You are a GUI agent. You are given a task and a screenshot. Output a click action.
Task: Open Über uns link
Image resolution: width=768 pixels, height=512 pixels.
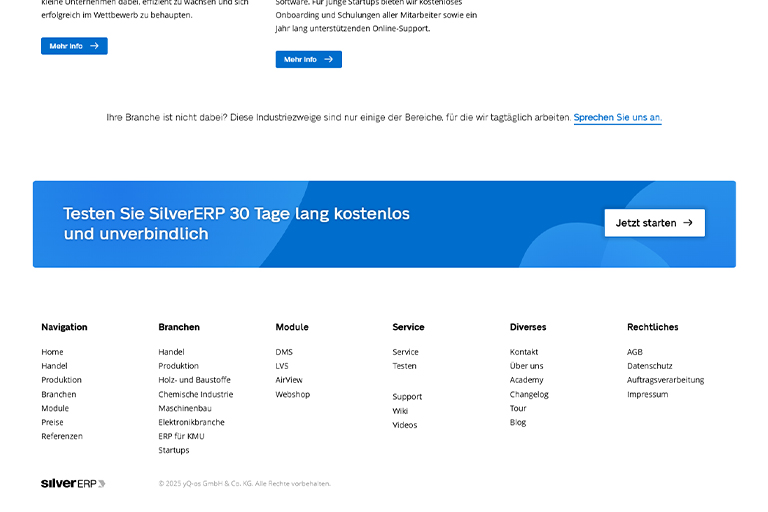pyautogui.click(x=527, y=366)
